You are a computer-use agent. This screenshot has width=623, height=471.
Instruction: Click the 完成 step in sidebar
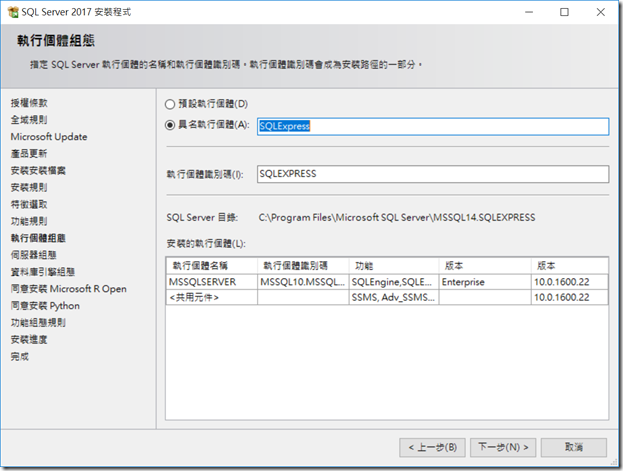20,357
